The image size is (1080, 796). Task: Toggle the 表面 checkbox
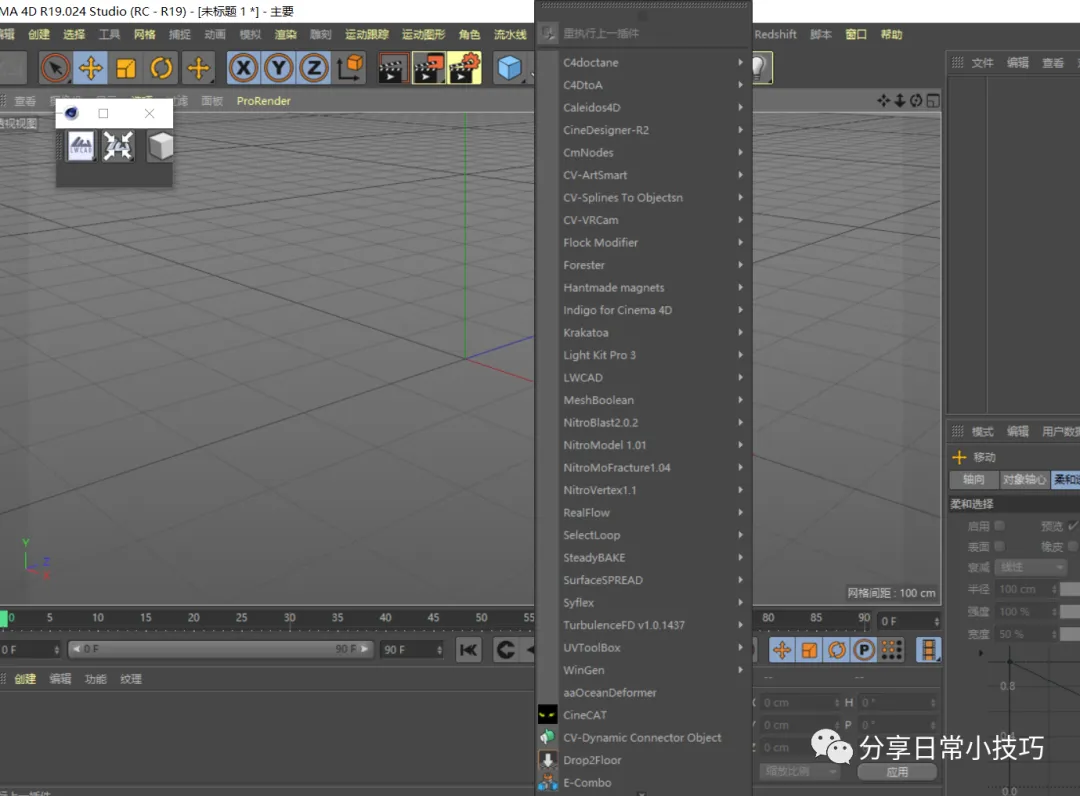point(999,546)
